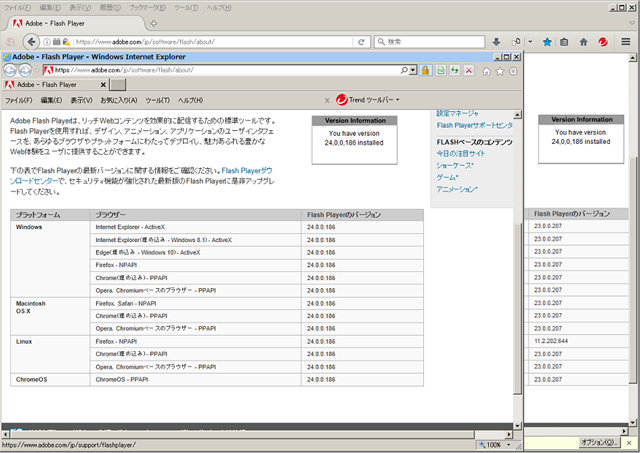
Task: Select Firefox Adobe - Flash Player tab
Action: 76,24
